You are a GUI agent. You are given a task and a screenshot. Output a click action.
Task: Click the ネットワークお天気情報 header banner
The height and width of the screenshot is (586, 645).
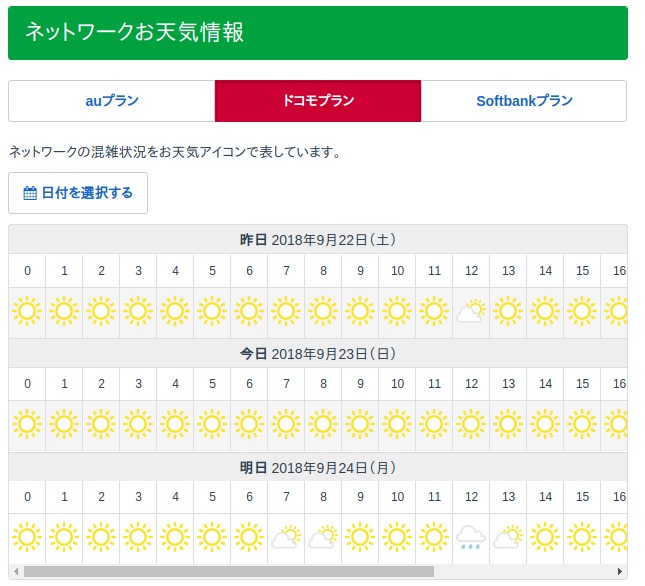pyautogui.click(x=318, y=33)
